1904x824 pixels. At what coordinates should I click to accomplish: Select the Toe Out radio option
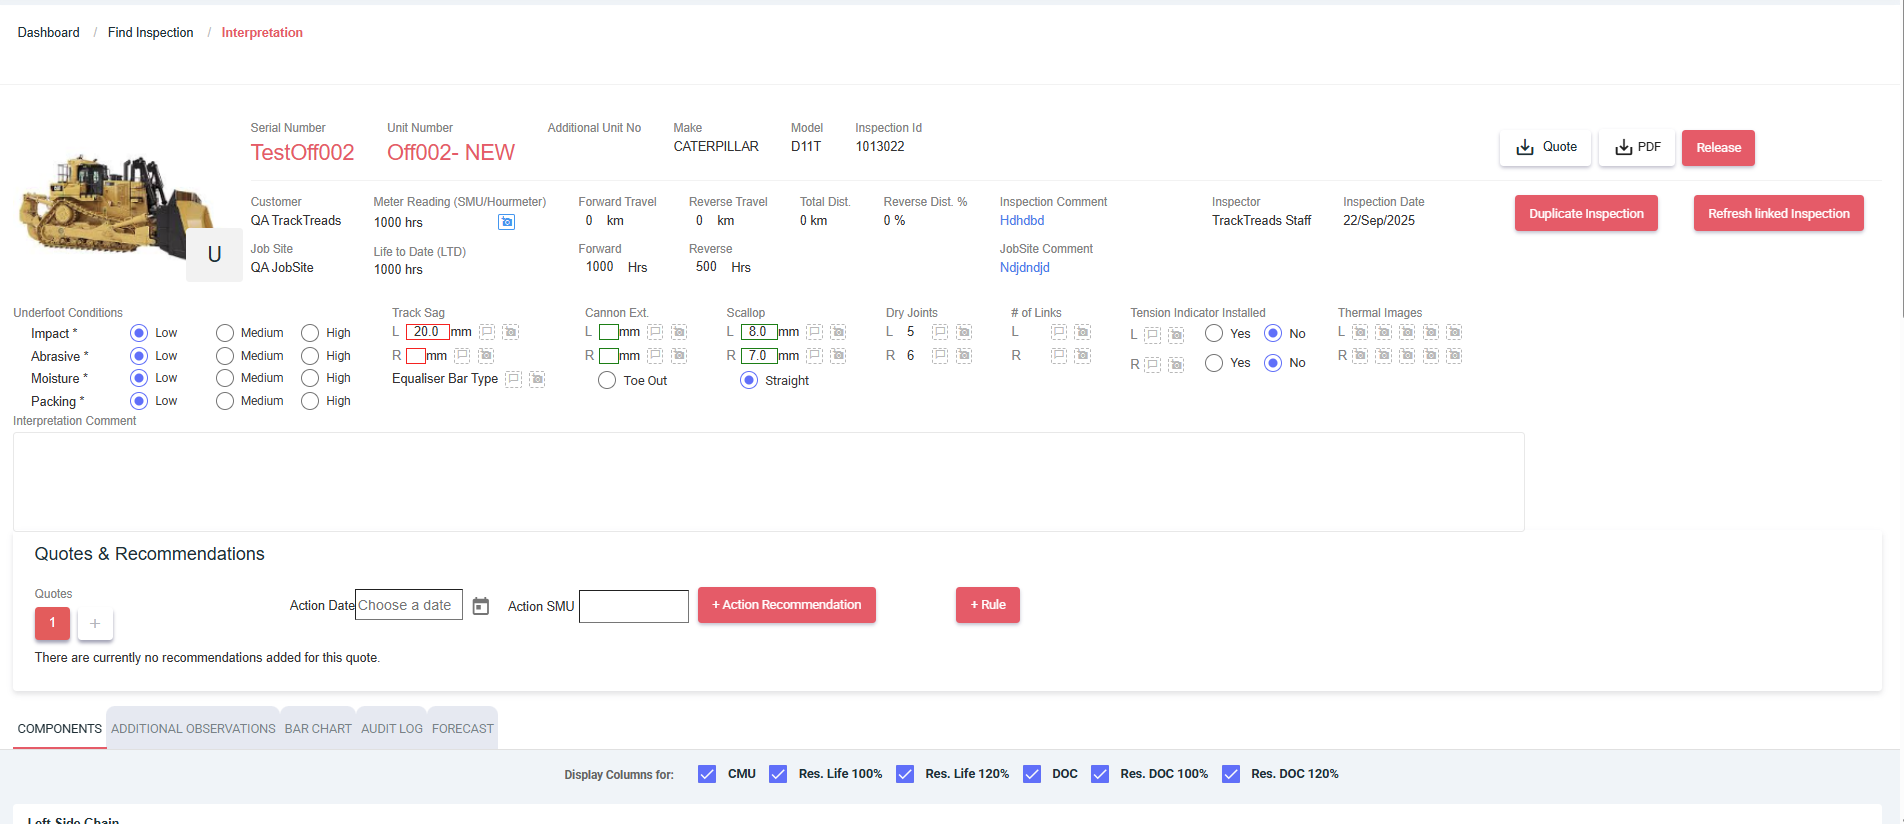click(607, 381)
